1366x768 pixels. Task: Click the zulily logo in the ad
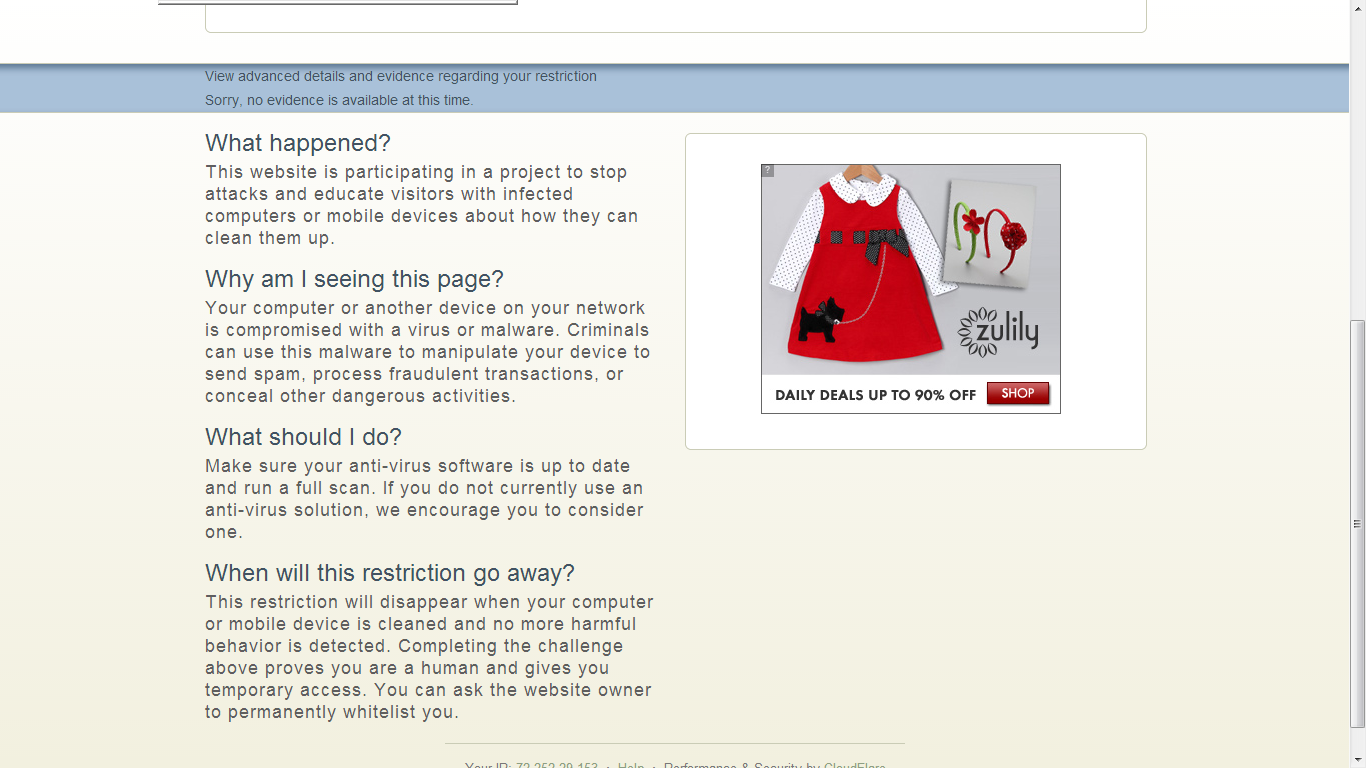pyautogui.click(x=998, y=331)
